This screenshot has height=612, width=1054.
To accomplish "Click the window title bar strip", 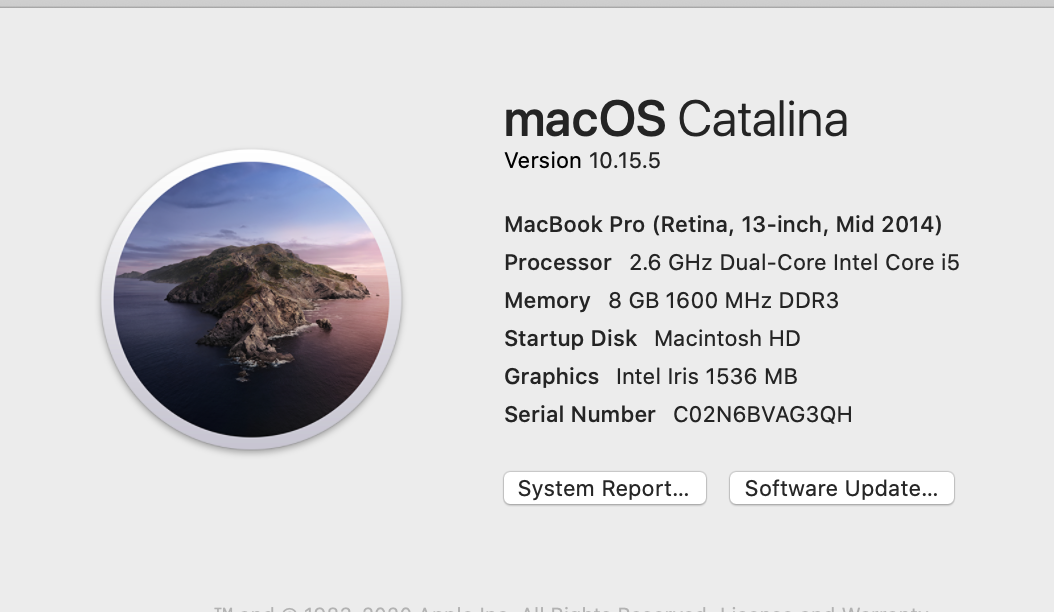I will point(527,4).
